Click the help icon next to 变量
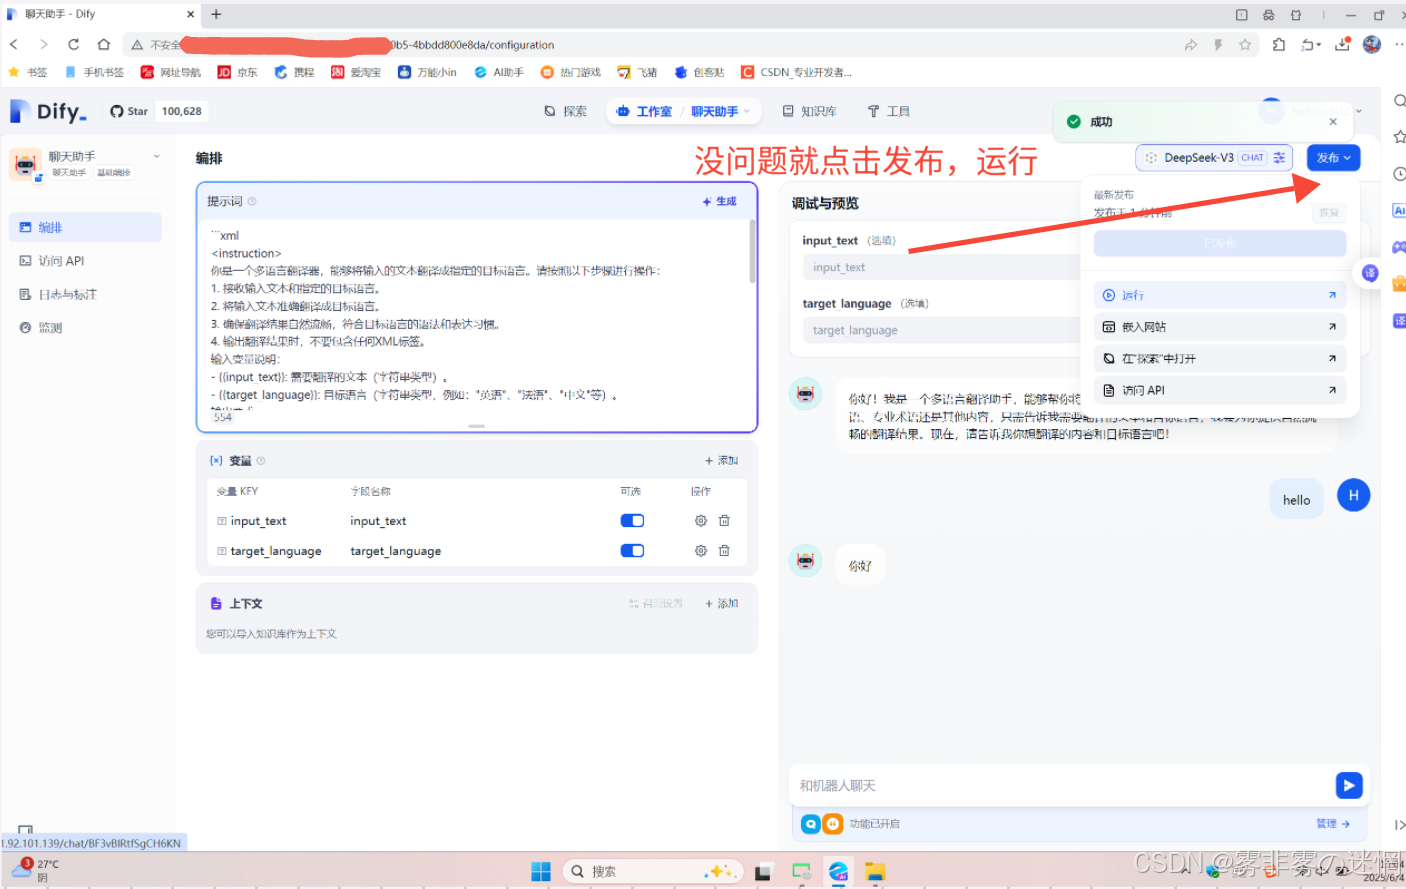Viewport: 1406px width, 889px height. click(x=261, y=461)
